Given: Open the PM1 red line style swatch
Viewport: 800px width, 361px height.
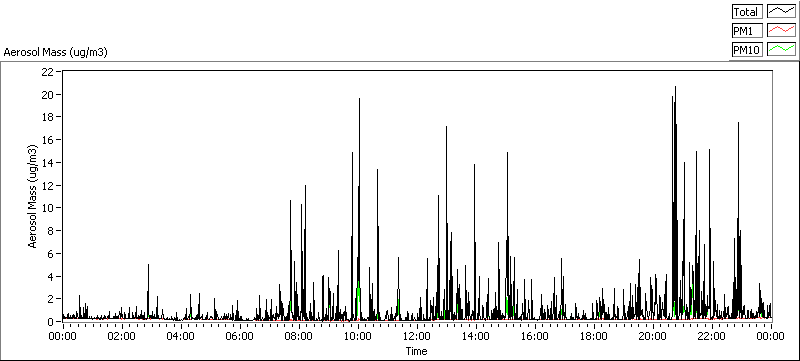Looking at the screenshot, I should point(782,31).
